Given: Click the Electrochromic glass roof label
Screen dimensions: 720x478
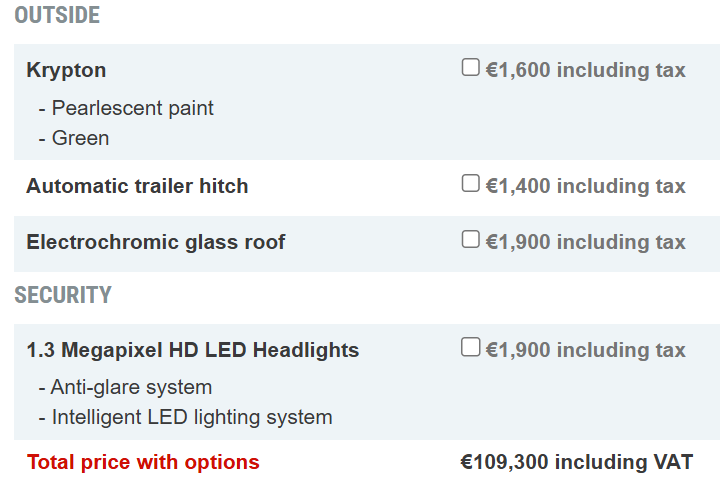Looking at the screenshot, I should 155,242.
